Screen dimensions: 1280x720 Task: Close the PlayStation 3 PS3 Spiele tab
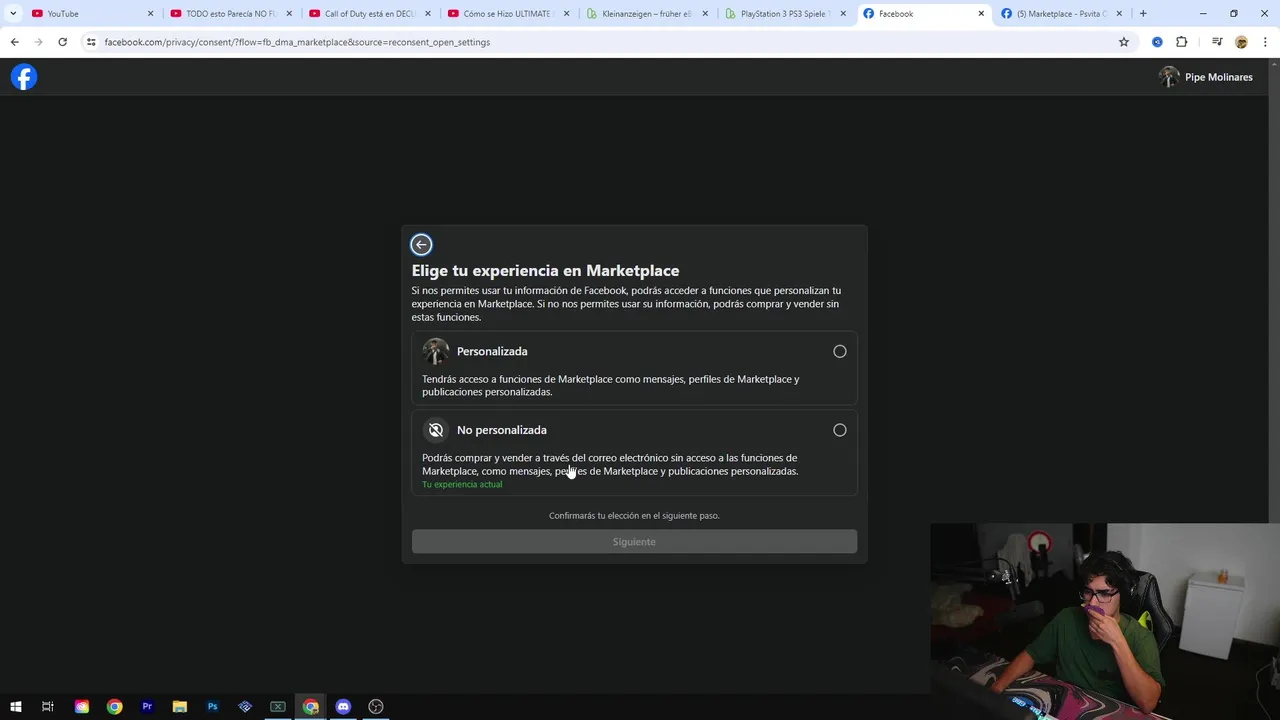[x=843, y=14]
